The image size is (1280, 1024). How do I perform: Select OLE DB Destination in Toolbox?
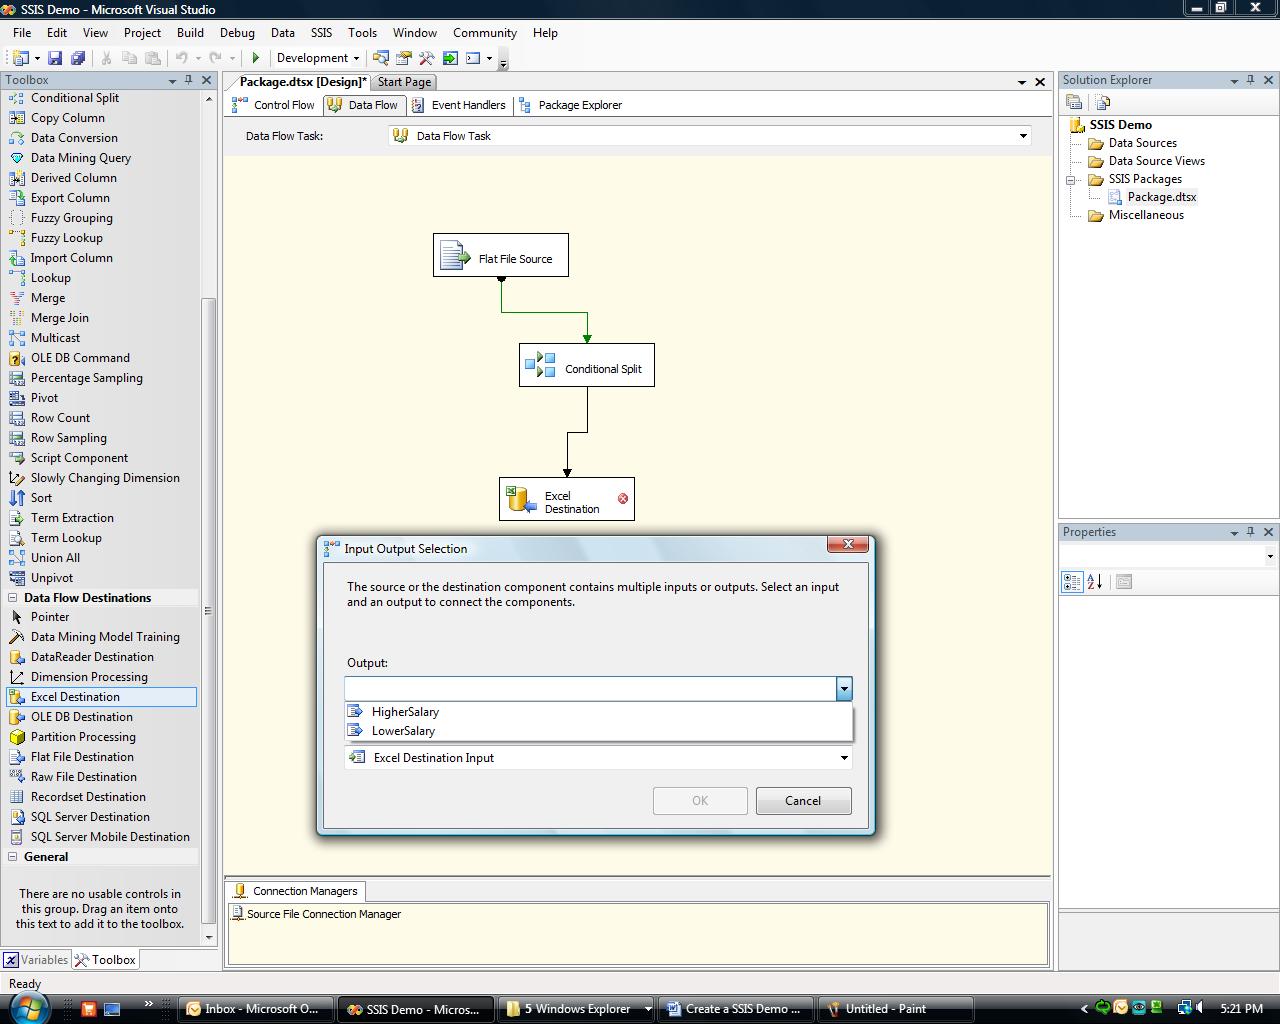(x=81, y=717)
